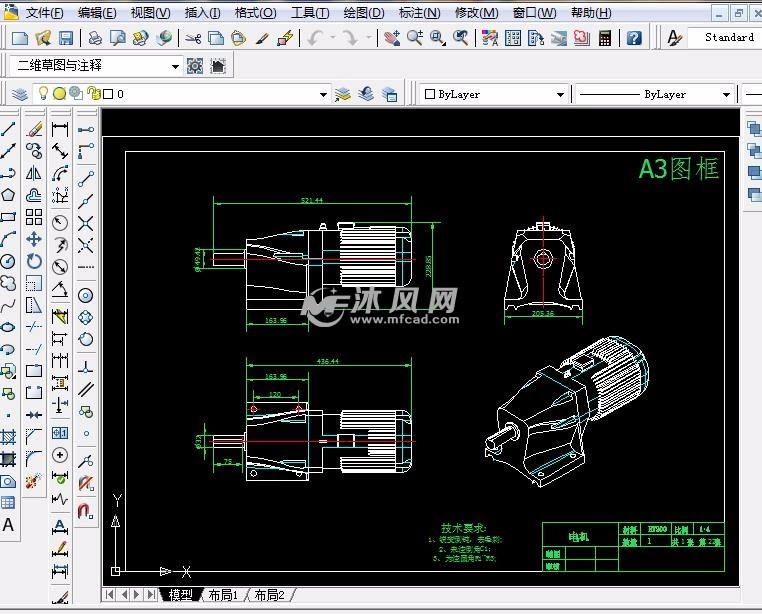Click the Help question mark button
762x614 pixels.
[x=634, y=38]
